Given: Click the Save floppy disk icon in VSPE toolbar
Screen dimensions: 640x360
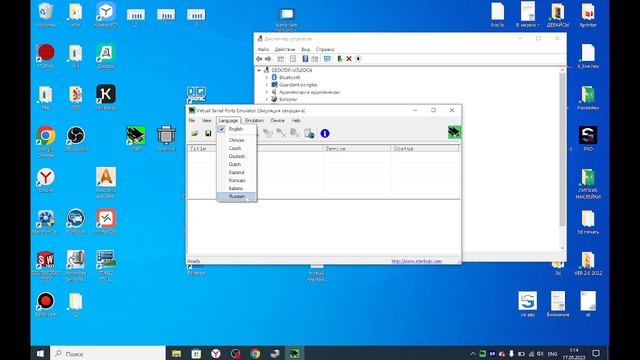Looking at the screenshot, I should pos(208,133).
